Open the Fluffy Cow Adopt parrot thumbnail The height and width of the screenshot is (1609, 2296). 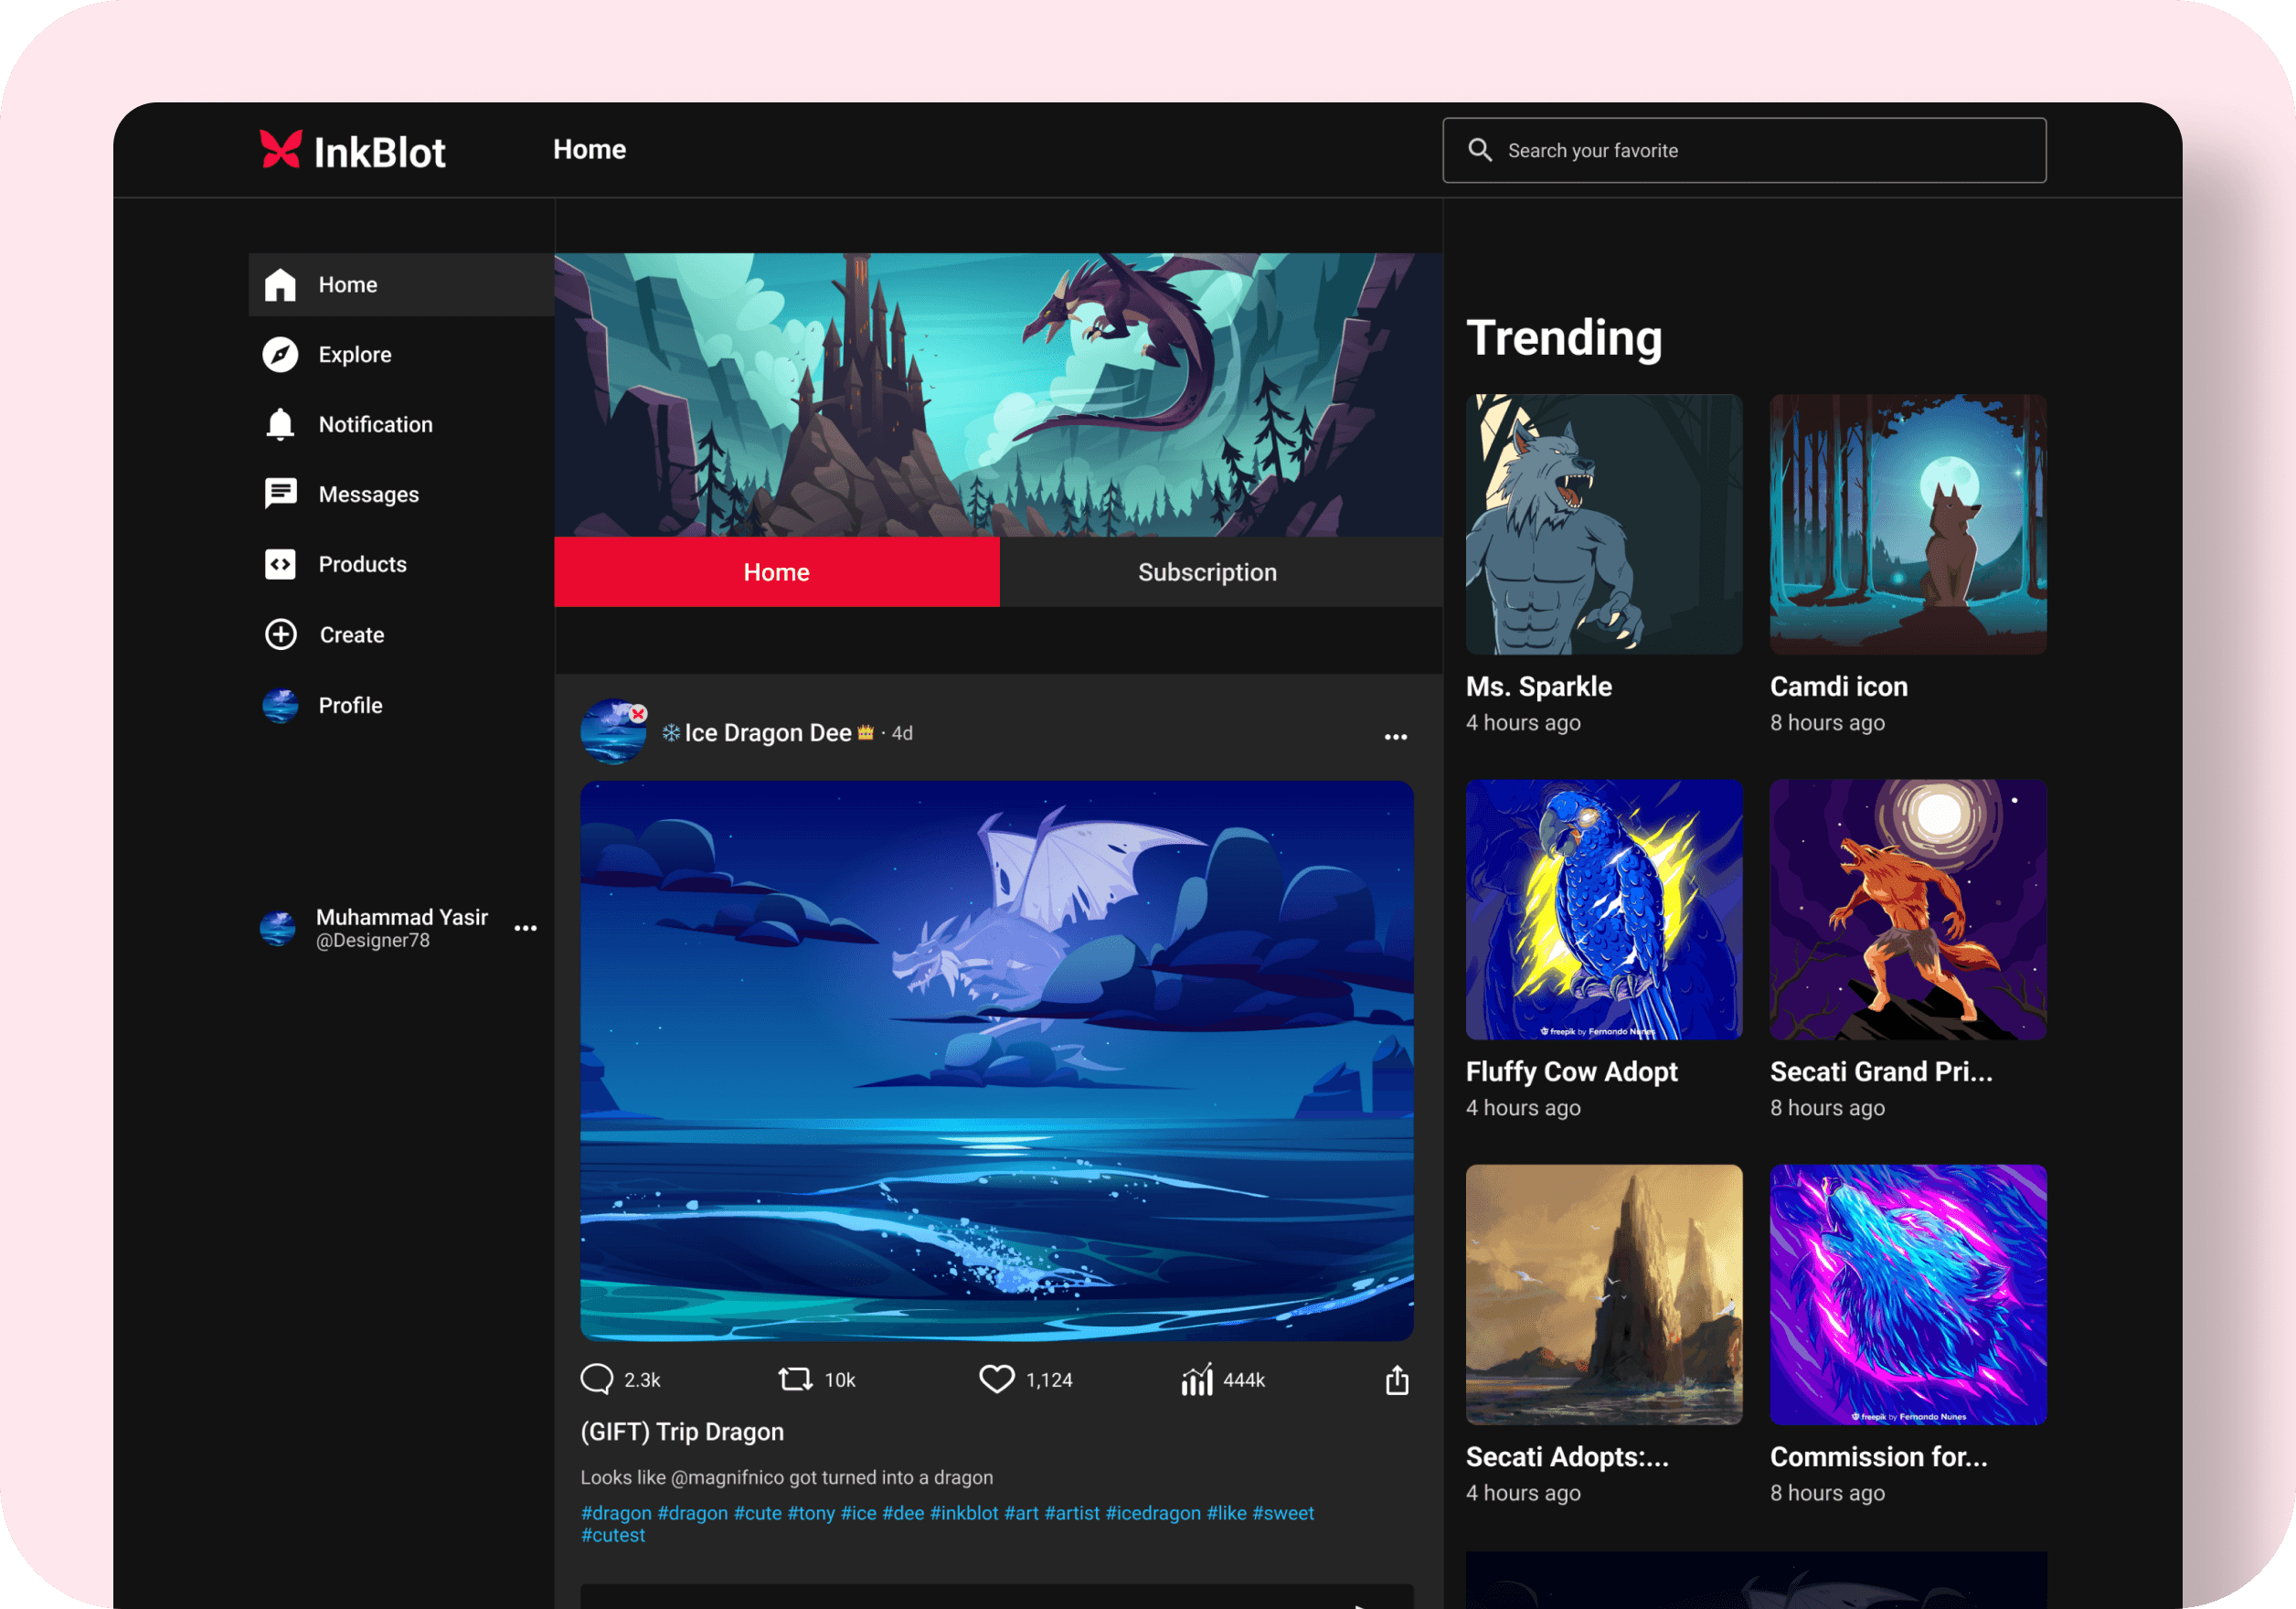click(1604, 910)
